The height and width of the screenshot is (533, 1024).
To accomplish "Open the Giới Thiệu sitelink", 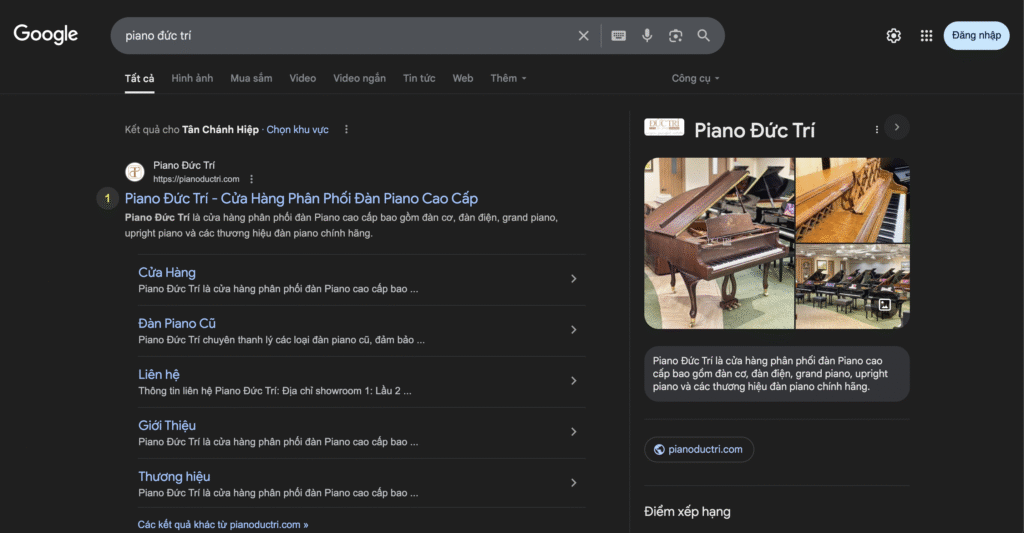I will [167, 425].
